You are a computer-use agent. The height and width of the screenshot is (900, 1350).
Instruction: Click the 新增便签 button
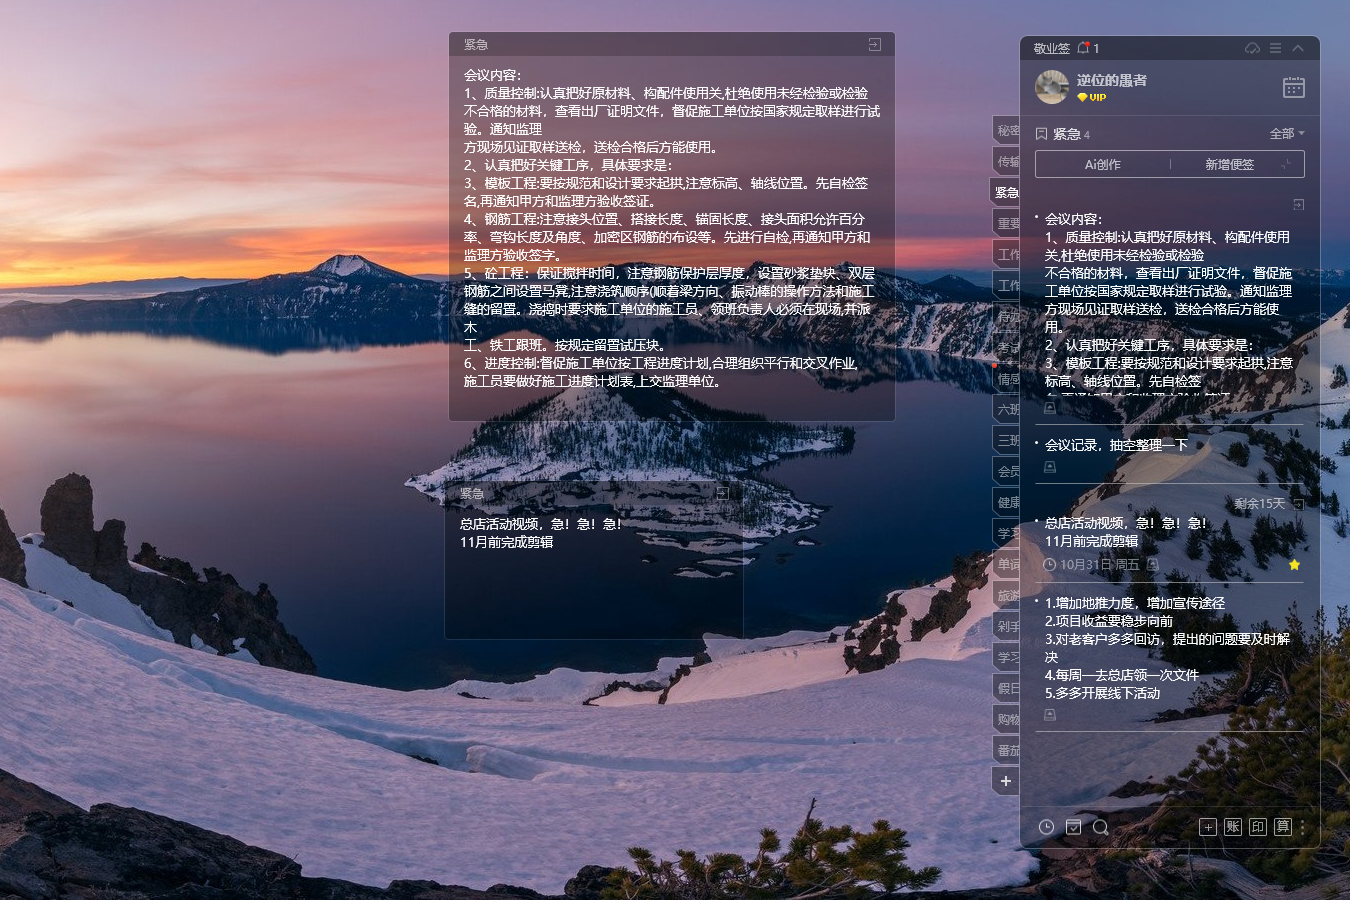tap(1229, 165)
